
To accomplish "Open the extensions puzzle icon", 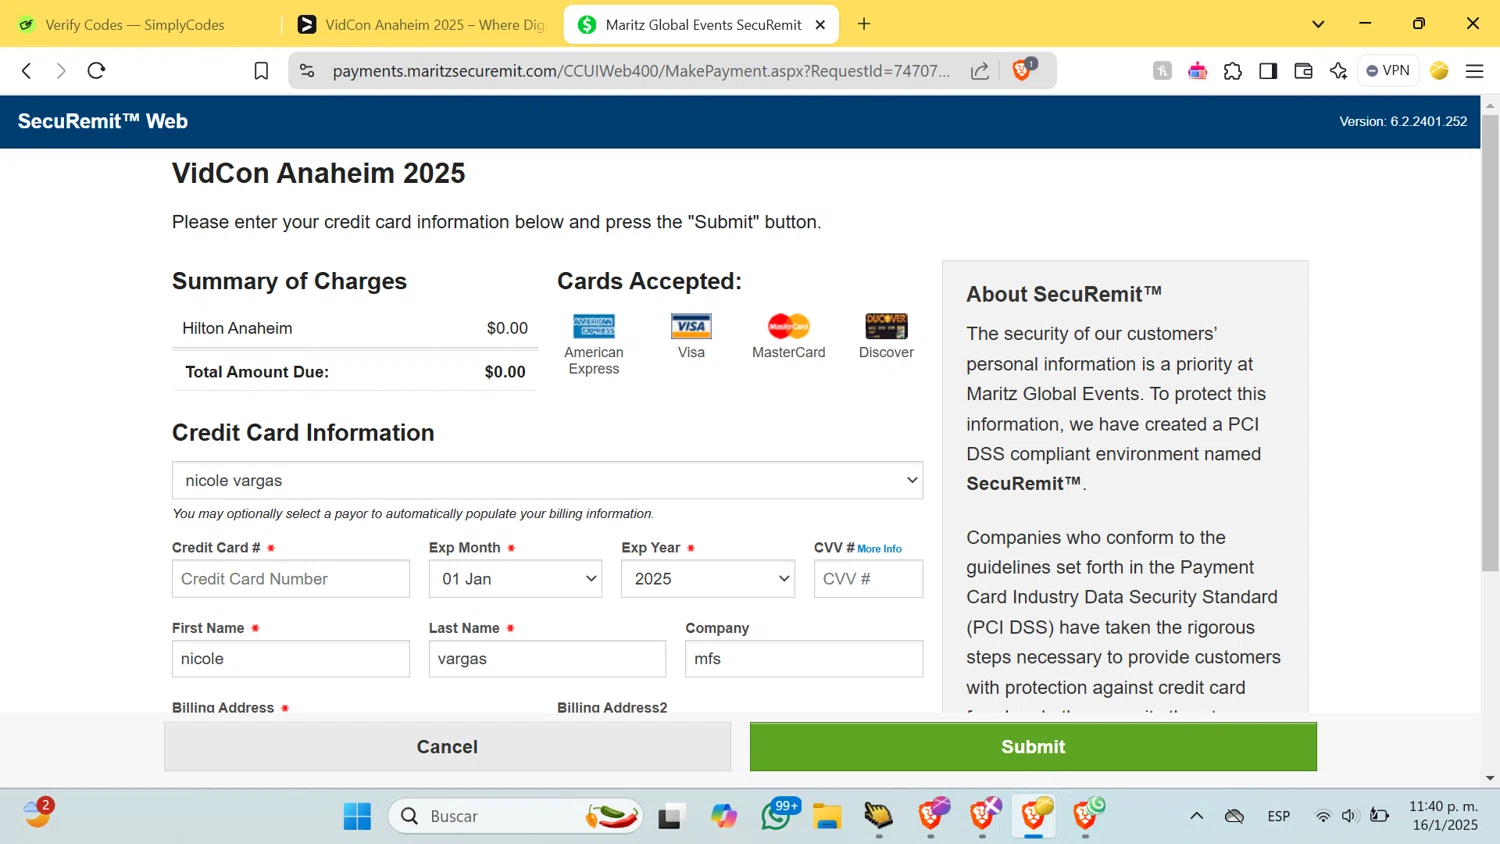I will click(1233, 71).
